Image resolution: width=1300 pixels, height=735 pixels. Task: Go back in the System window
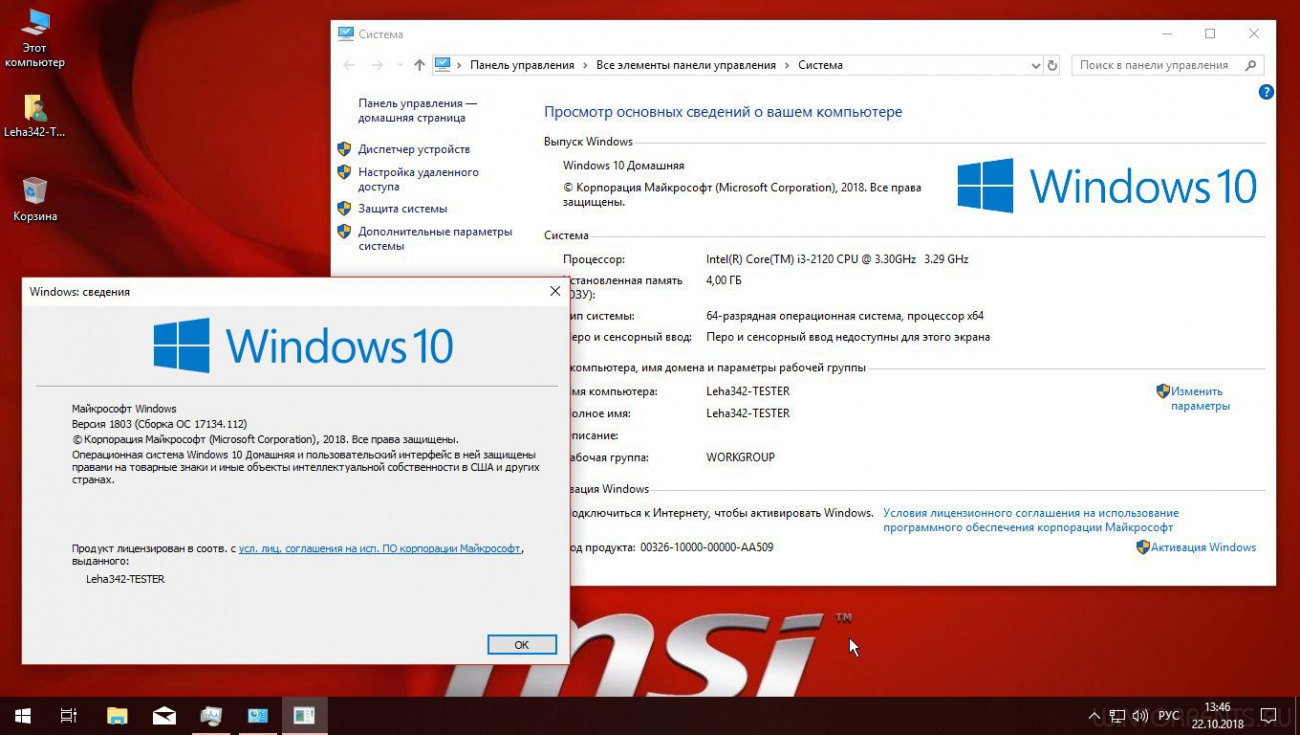349,65
